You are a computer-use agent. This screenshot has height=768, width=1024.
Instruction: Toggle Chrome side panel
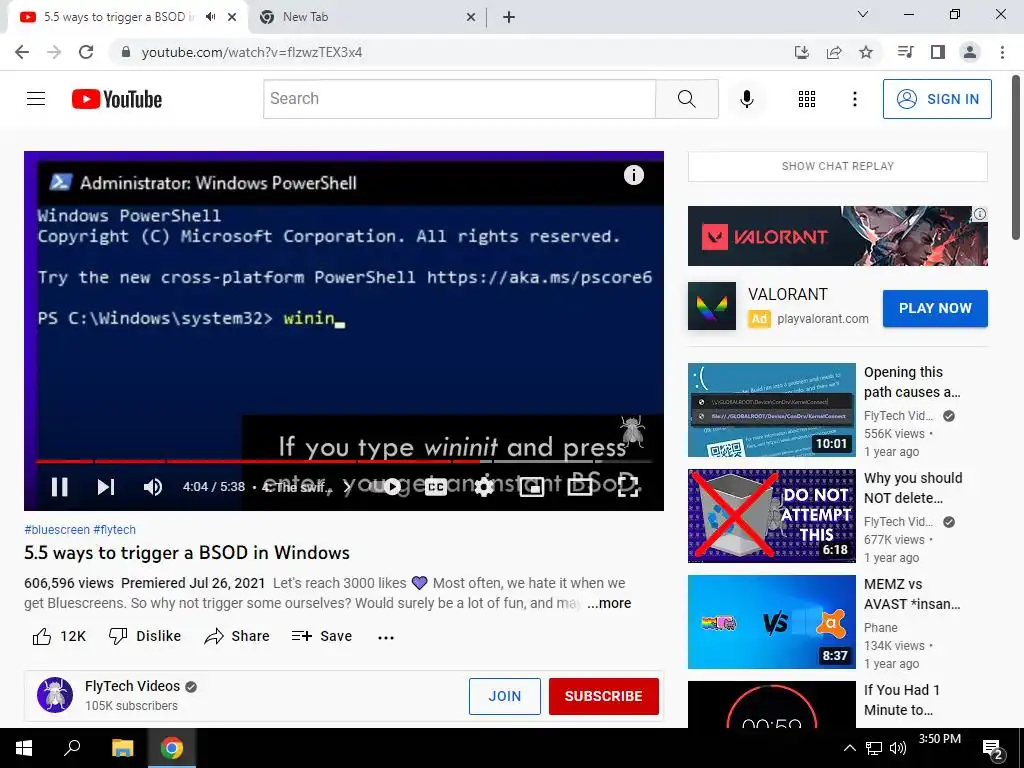pos(938,52)
